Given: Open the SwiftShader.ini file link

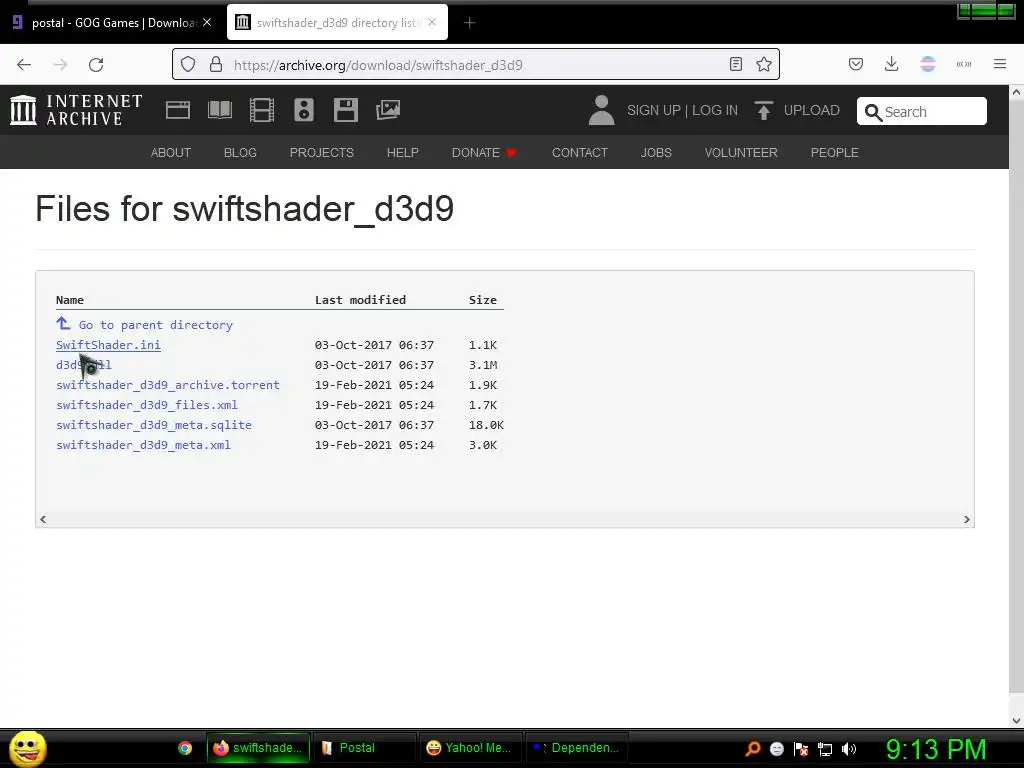Looking at the screenshot, I should point(108,345).
